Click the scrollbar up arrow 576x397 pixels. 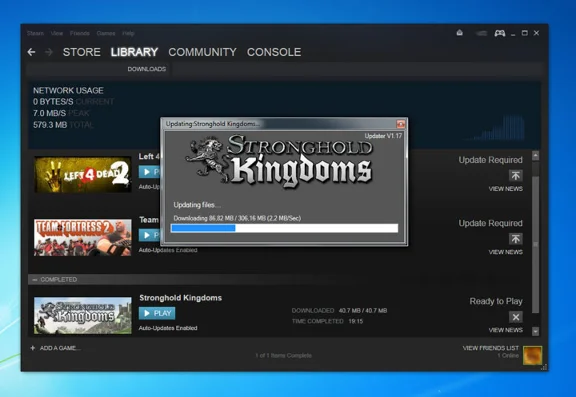535,156
